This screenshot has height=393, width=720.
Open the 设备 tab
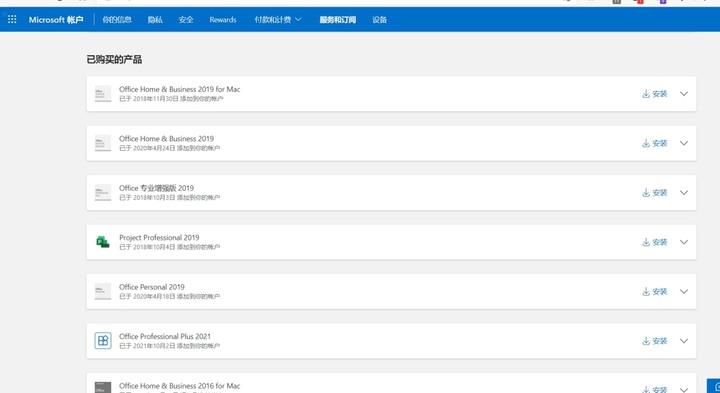point(379,20)
